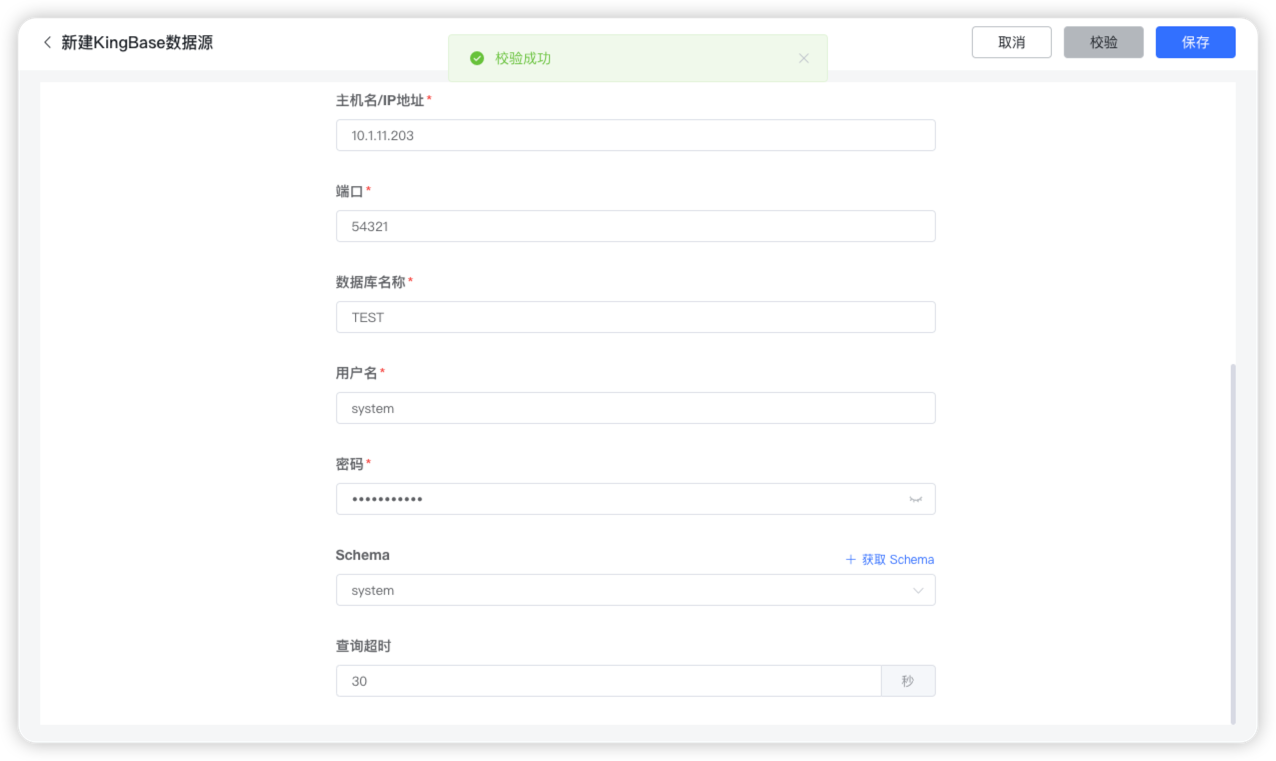Show password with the eye icon
The height and width of the screenshot is (761, 1276).
pyautogui.click(x=915, y=499)
